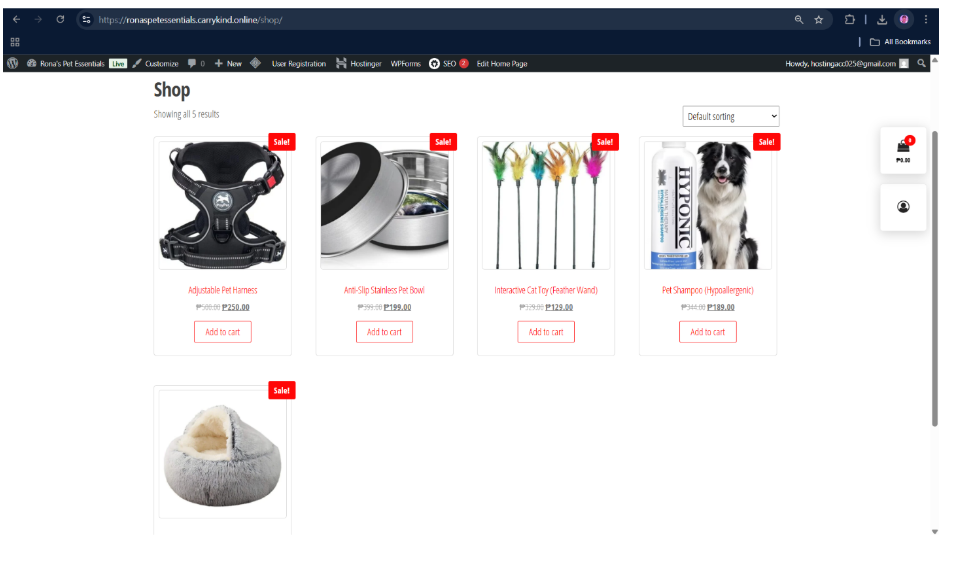Open browser extensions puzzle icon
The height and width of the screenshot is (588, 954).
point(849,19)
